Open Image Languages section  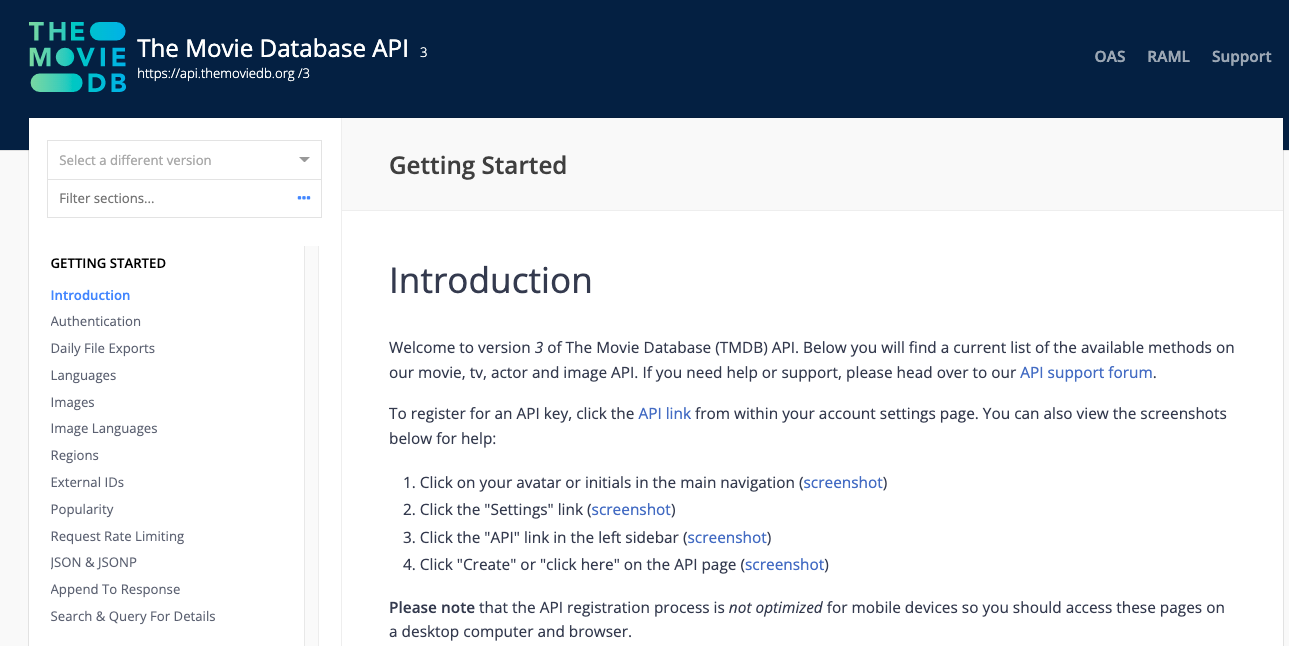point(104,428)
